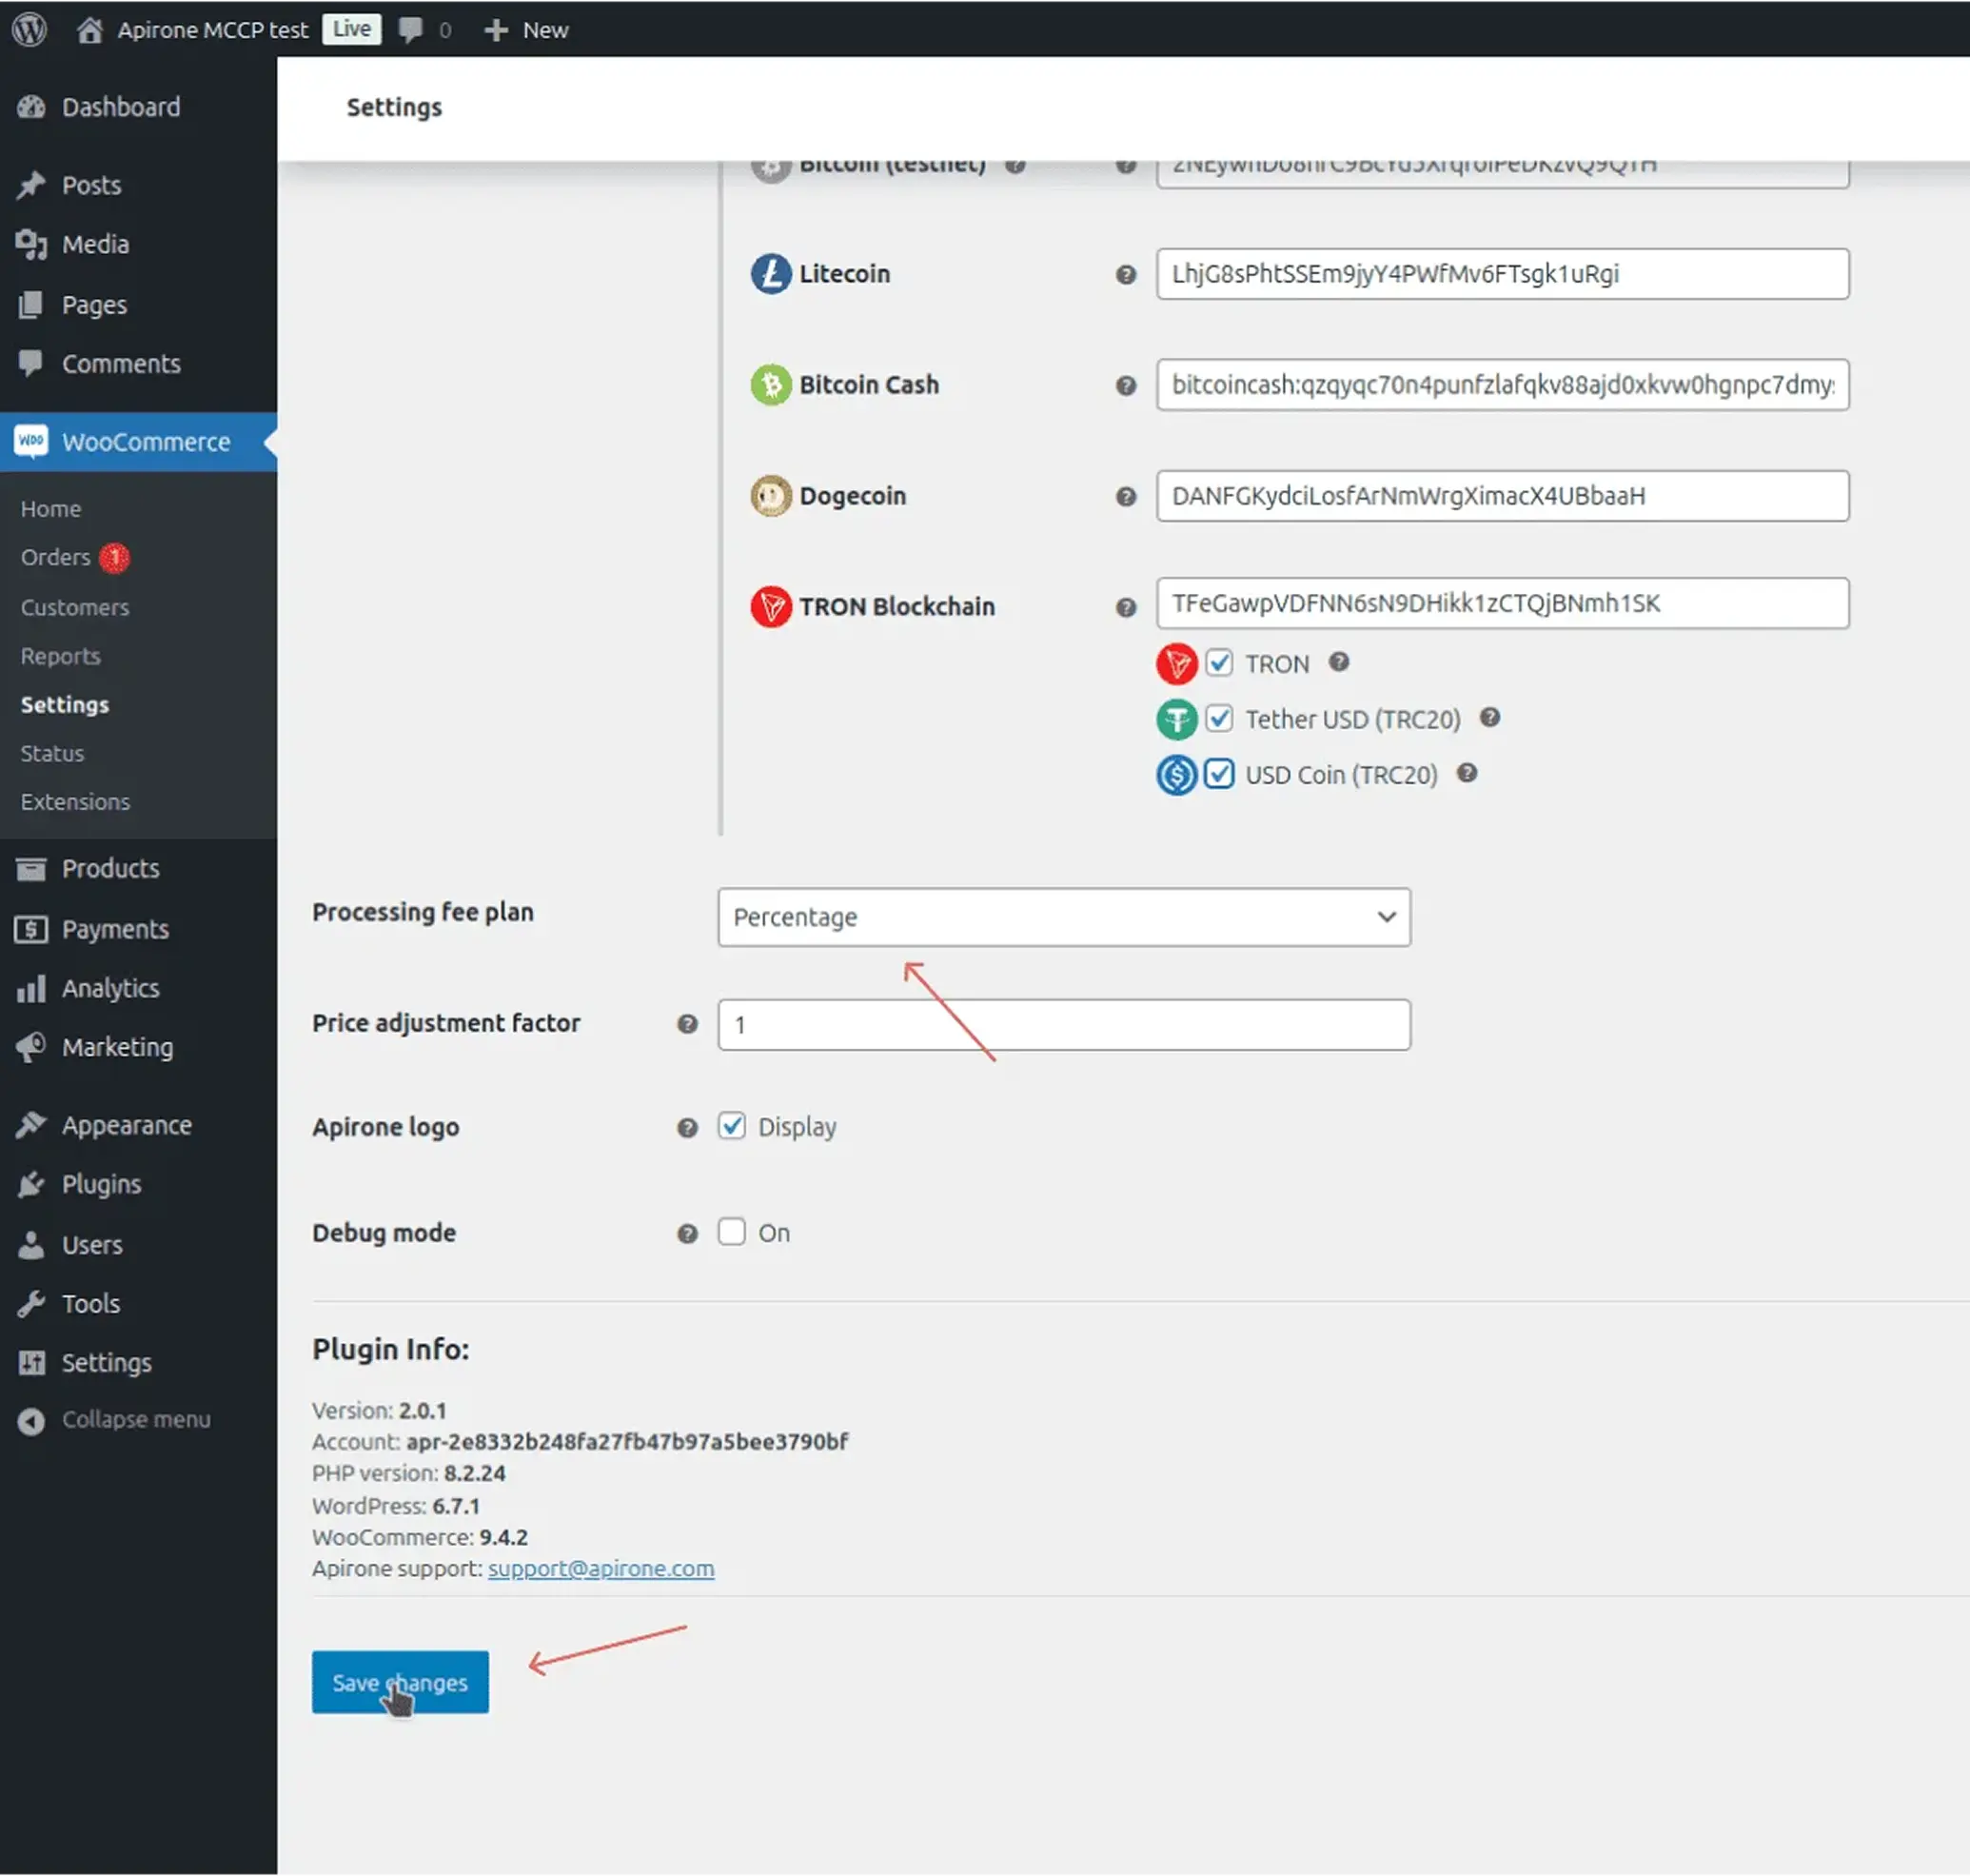Click help icon for Price adjustment factor
The image size is (1970, 1876).
687,1024
